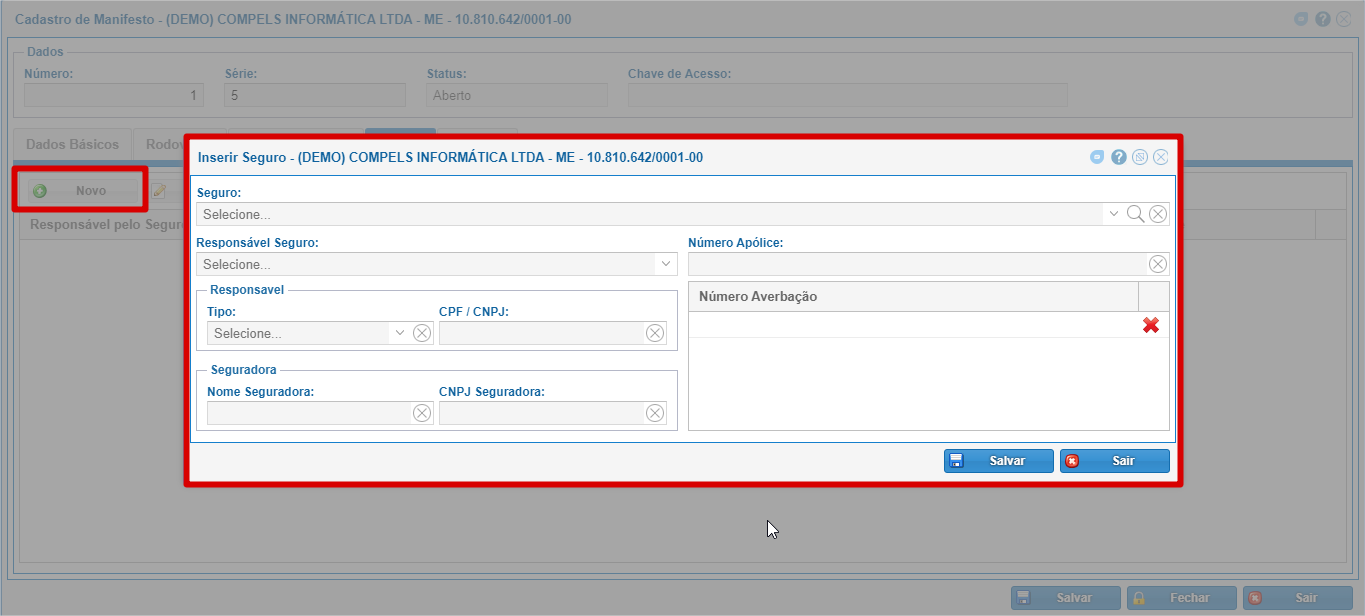Click the empty Número Averbação row cell

pos(914,325)
